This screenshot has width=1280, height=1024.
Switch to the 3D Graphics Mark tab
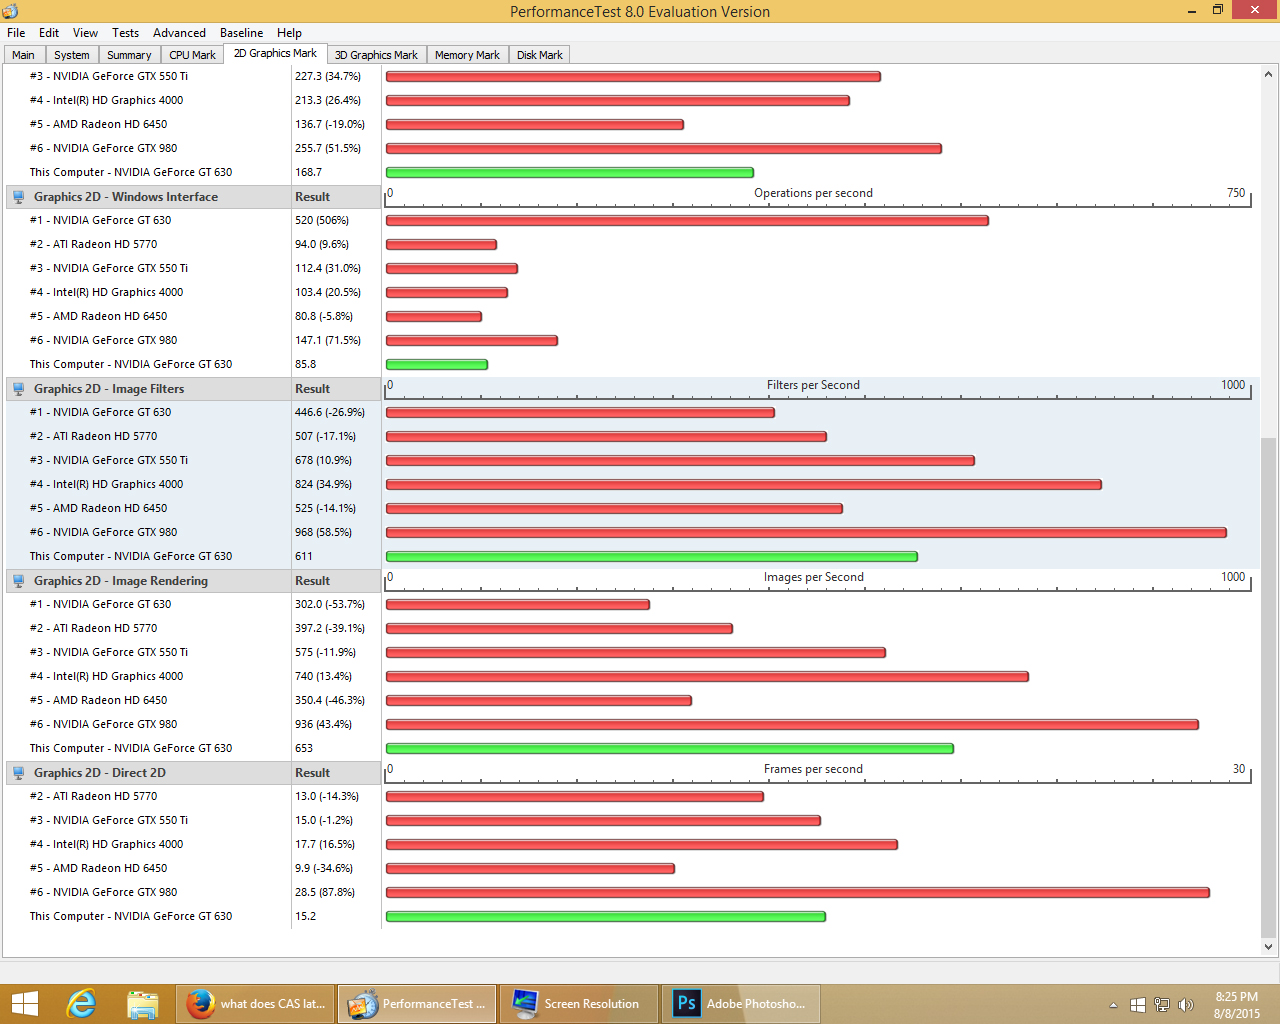tap(376, 55)
